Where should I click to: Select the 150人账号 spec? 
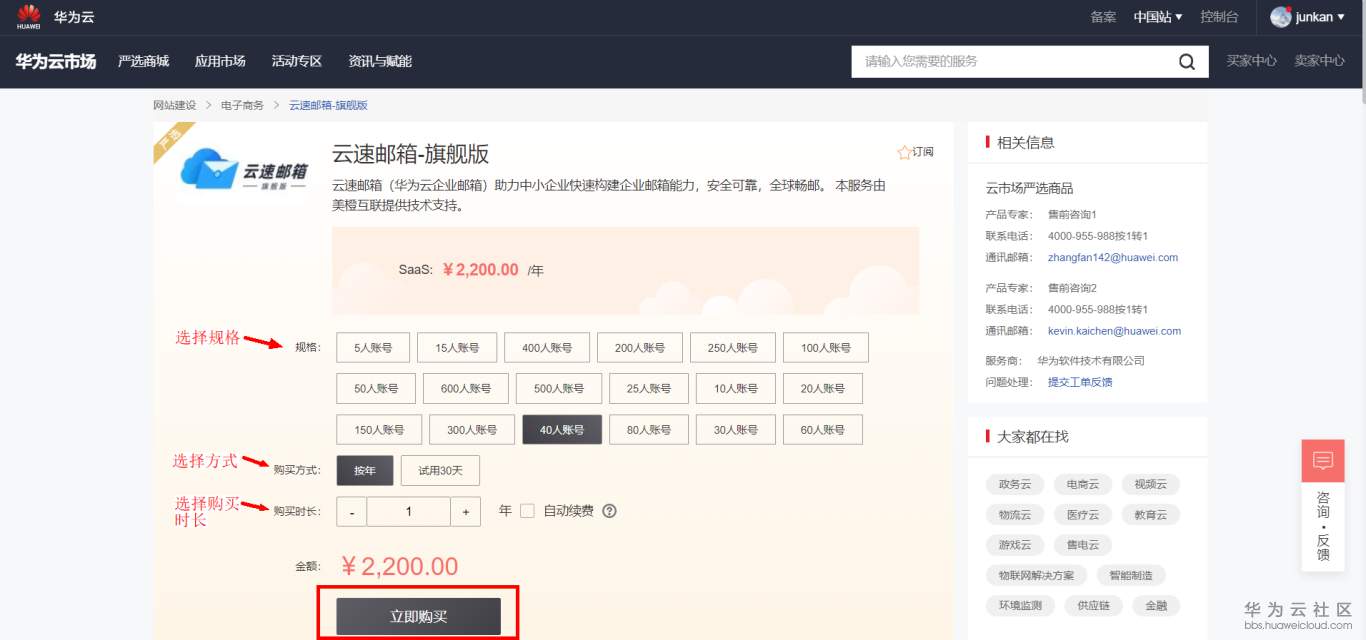pyautogui.click(x=379, y=430)
